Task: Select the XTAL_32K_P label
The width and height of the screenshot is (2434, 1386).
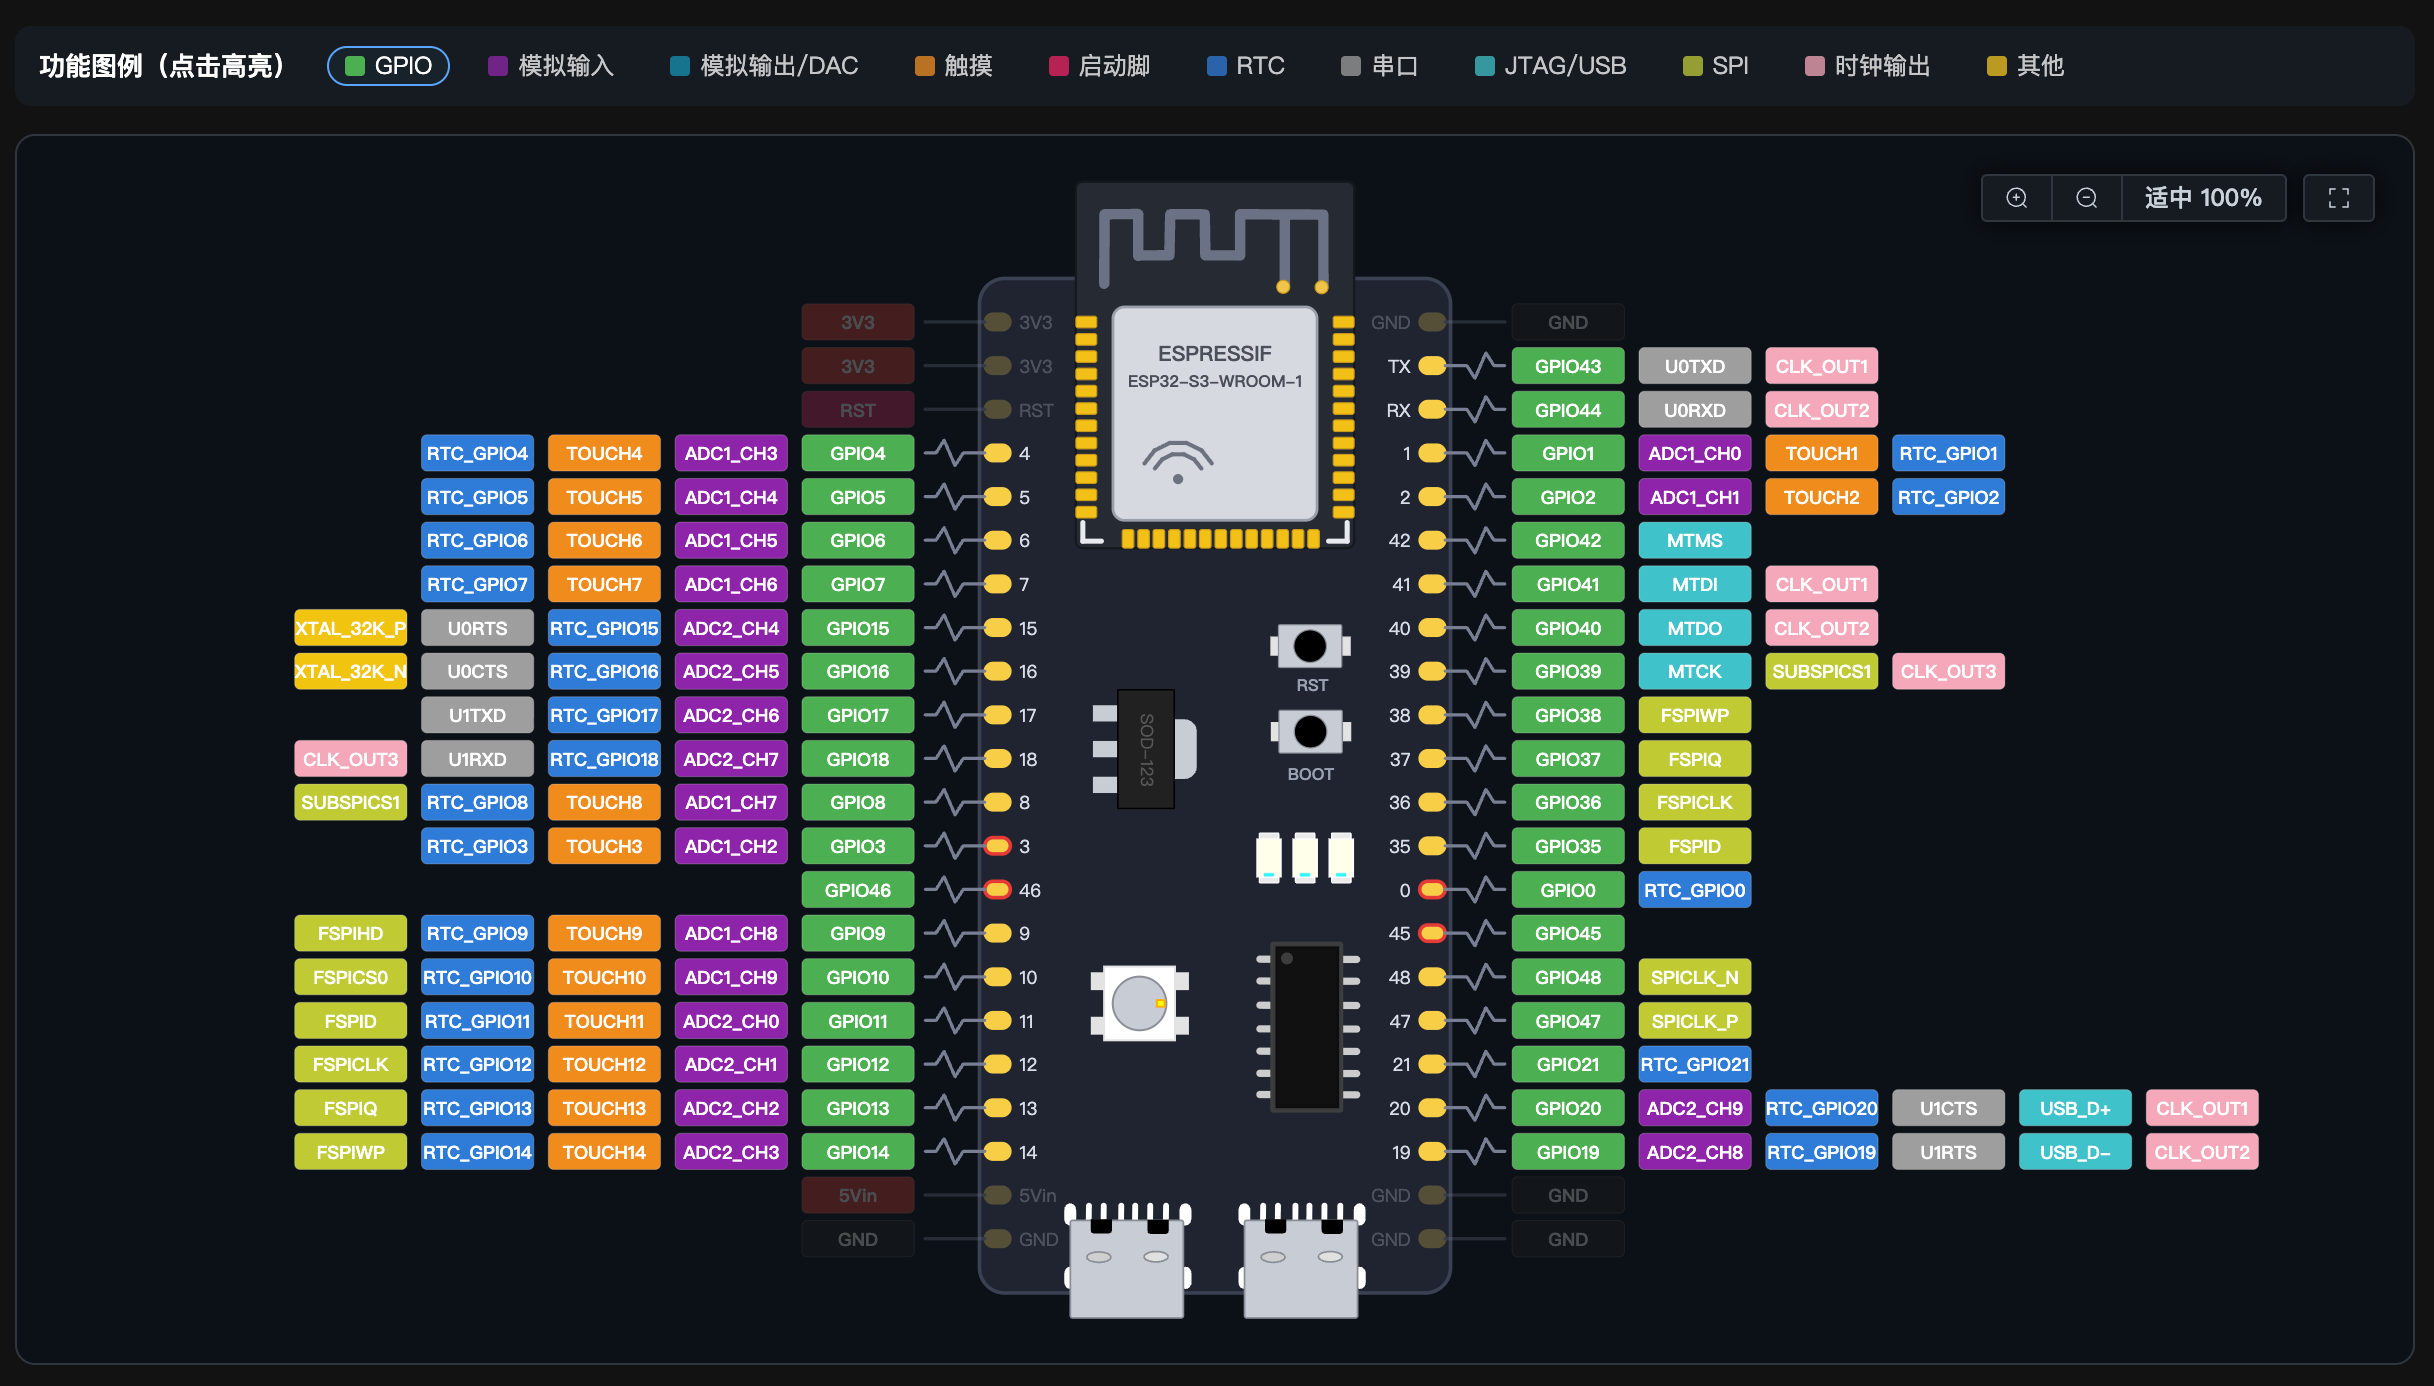Action: (x=350, y=628)
